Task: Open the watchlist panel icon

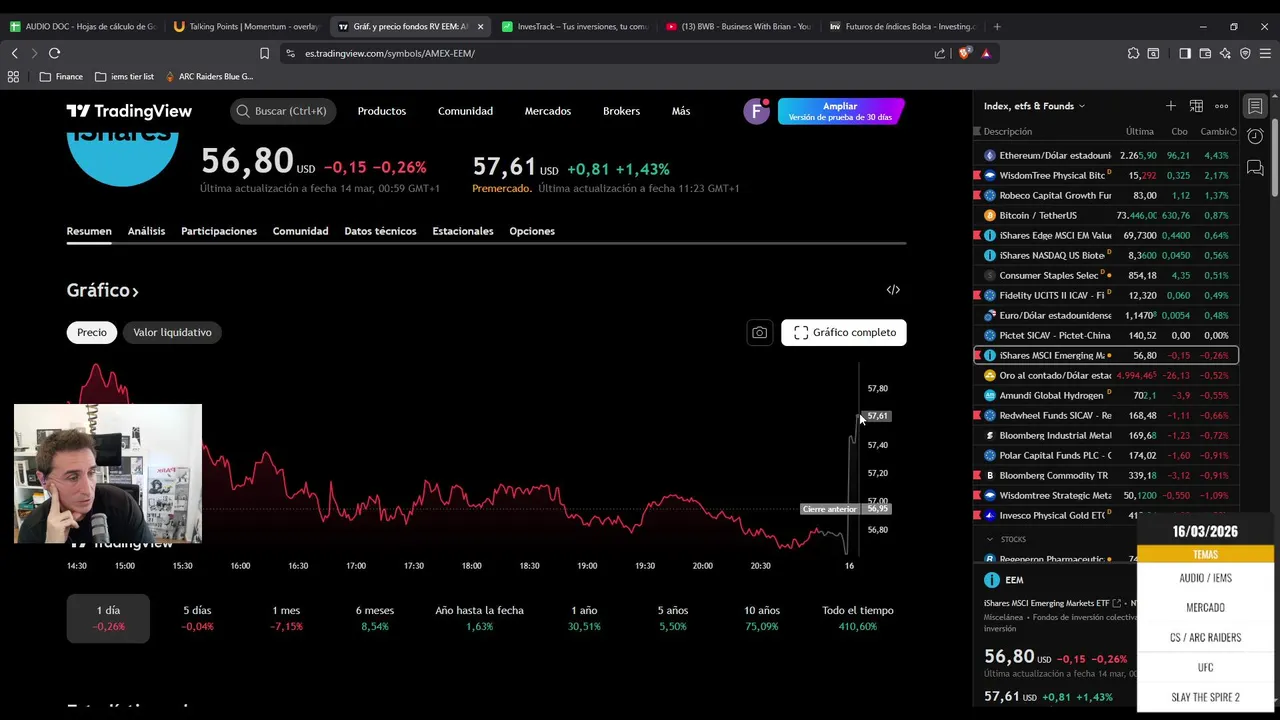Action: tap(1255, 106)
